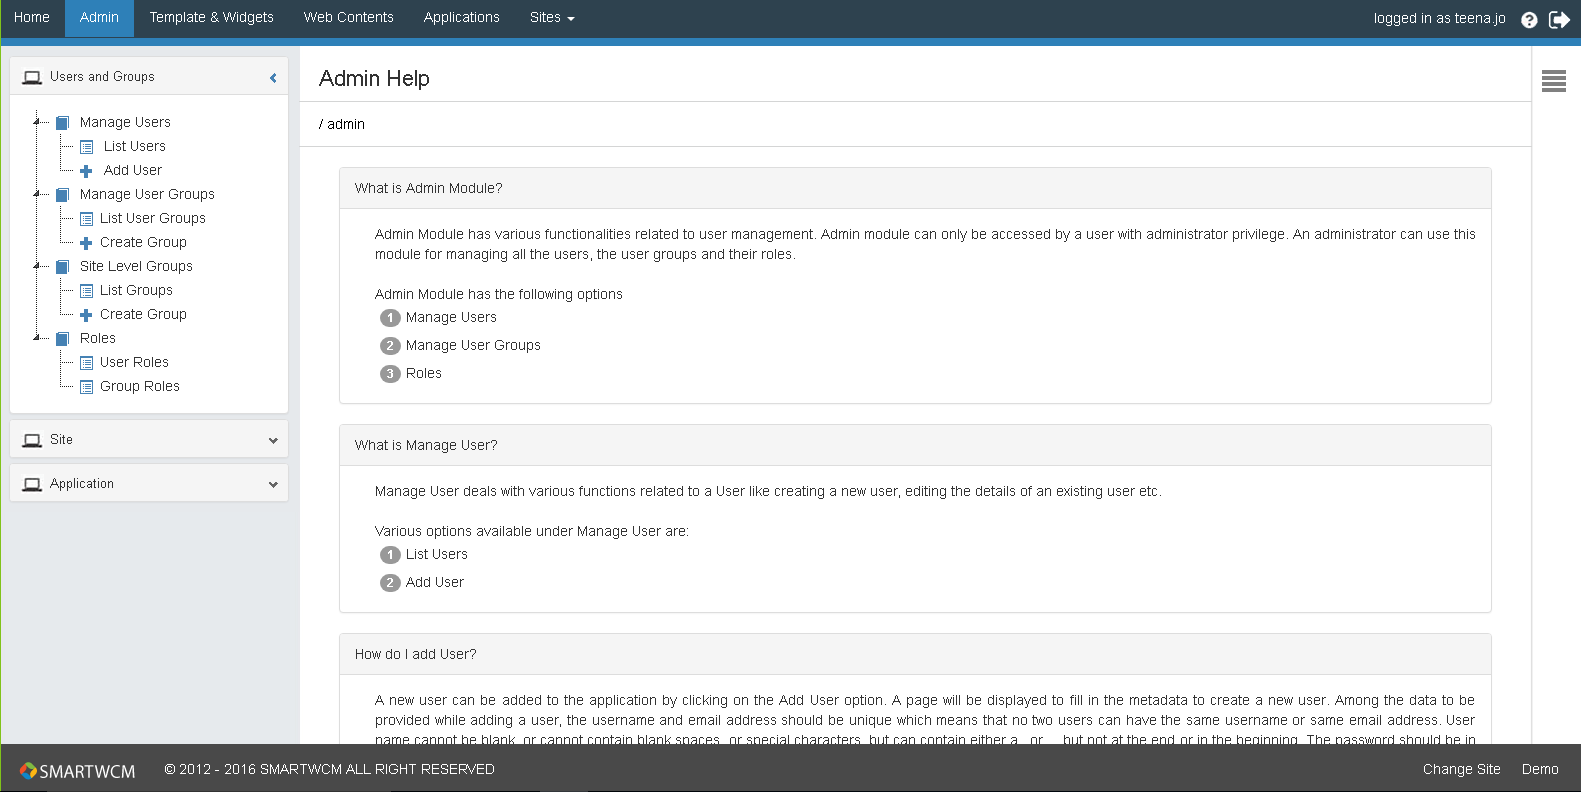Click the 'What is Manage User?' heading
The width and height of the screenshot is (1581, 792).
[x=426, y=445]
